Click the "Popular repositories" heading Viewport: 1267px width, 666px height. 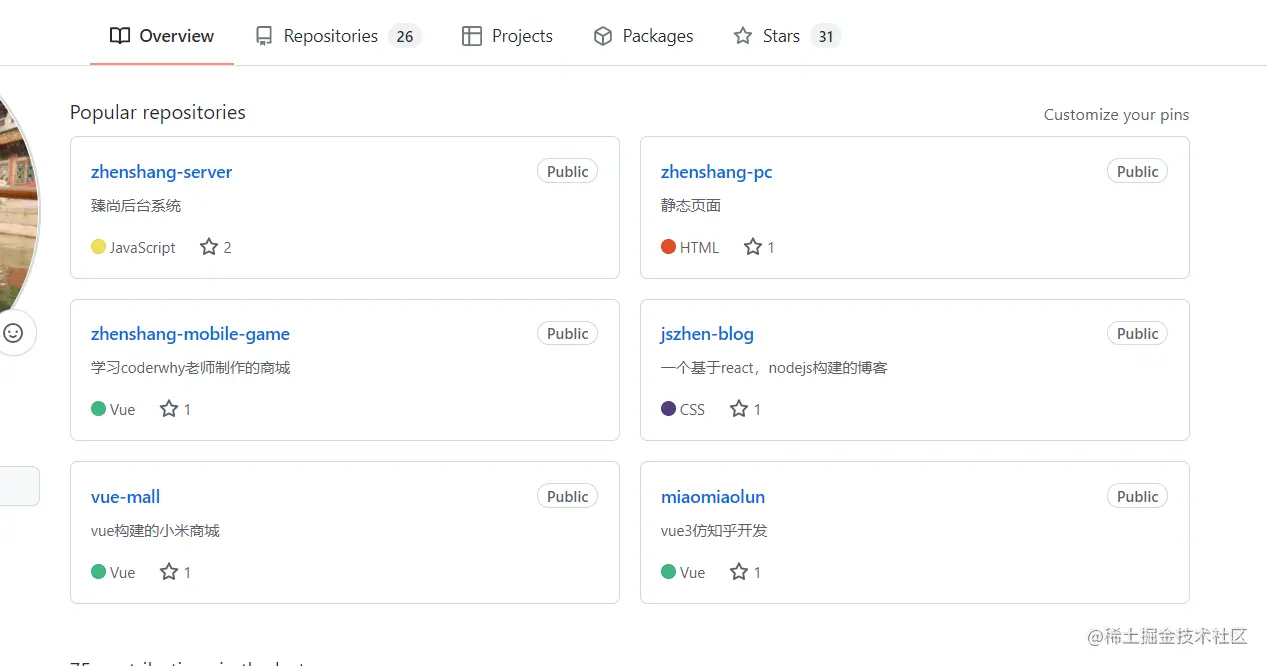tap(158, 112)
